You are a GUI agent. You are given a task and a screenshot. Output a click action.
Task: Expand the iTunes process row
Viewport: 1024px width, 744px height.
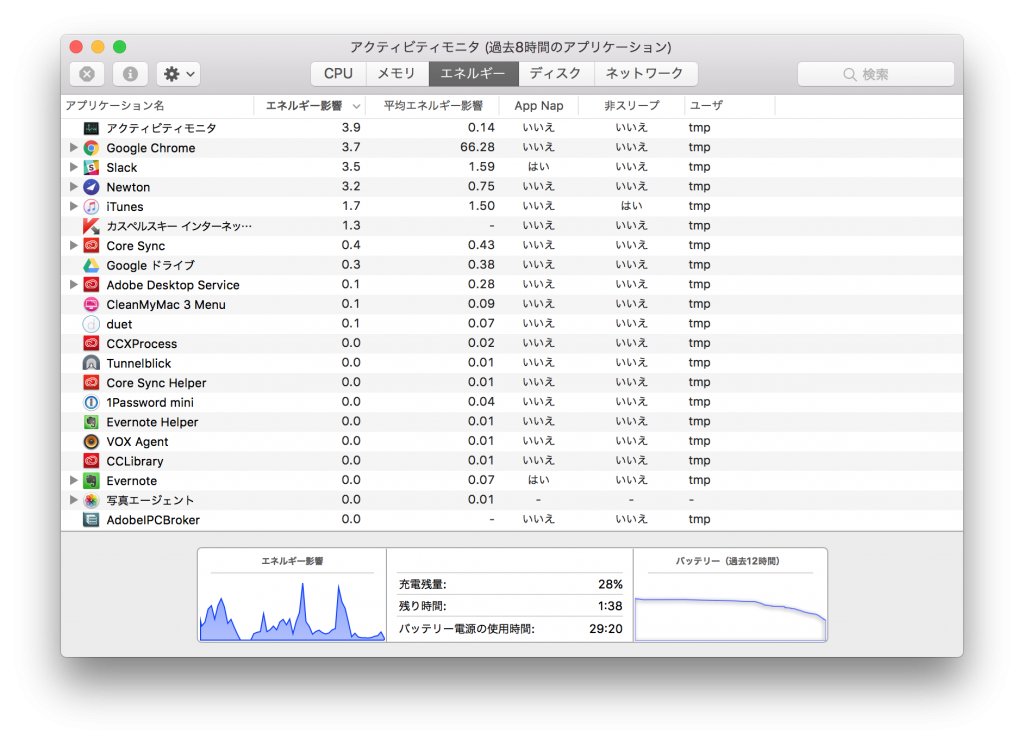tap(74, 206)
